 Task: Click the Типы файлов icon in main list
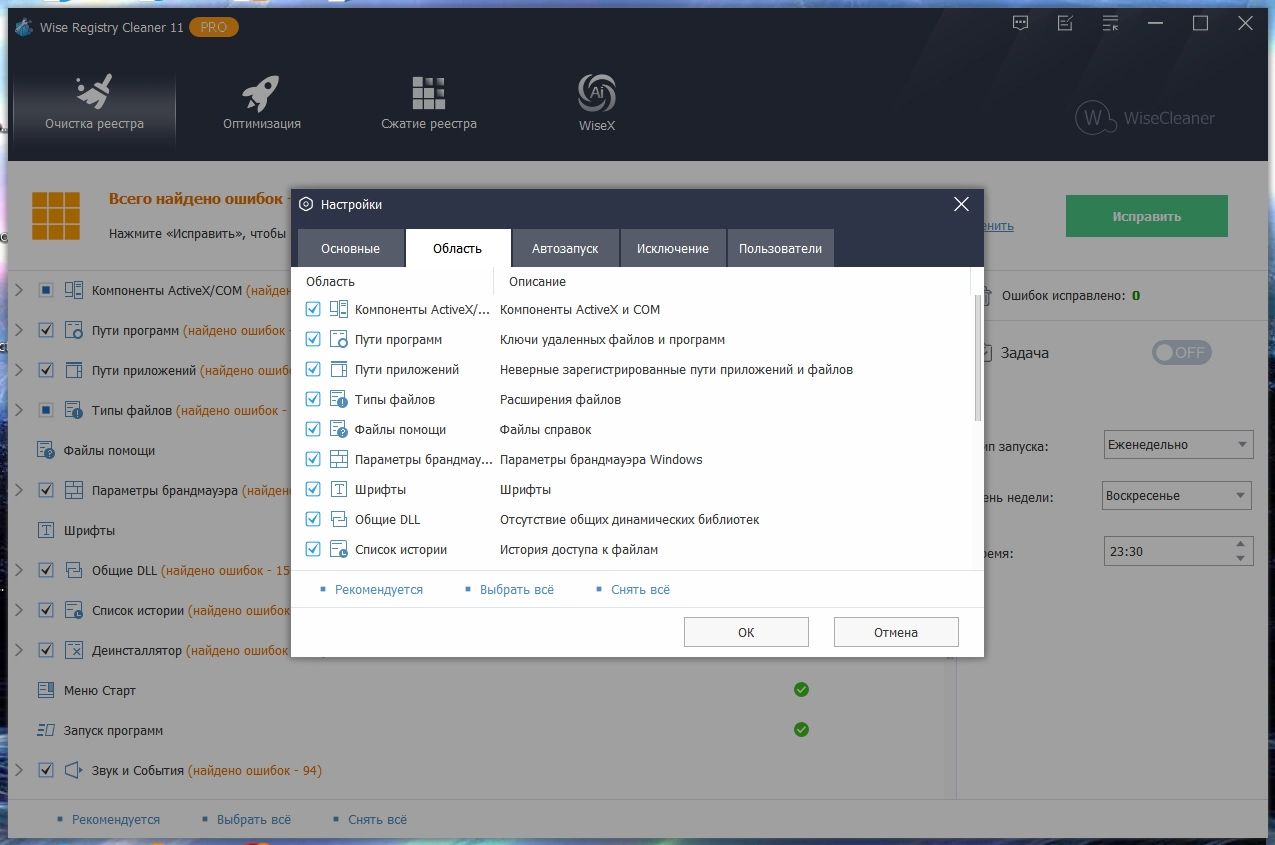click(x=74, y=410)
